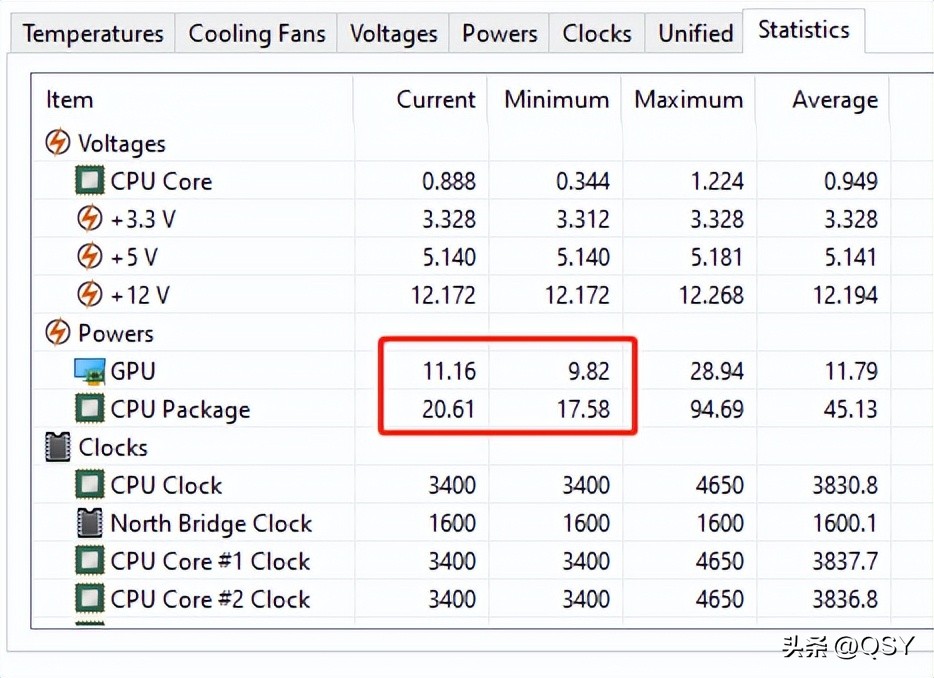Select the CPU Package row label
Screen dimensions: 934x678
[180, 410]
